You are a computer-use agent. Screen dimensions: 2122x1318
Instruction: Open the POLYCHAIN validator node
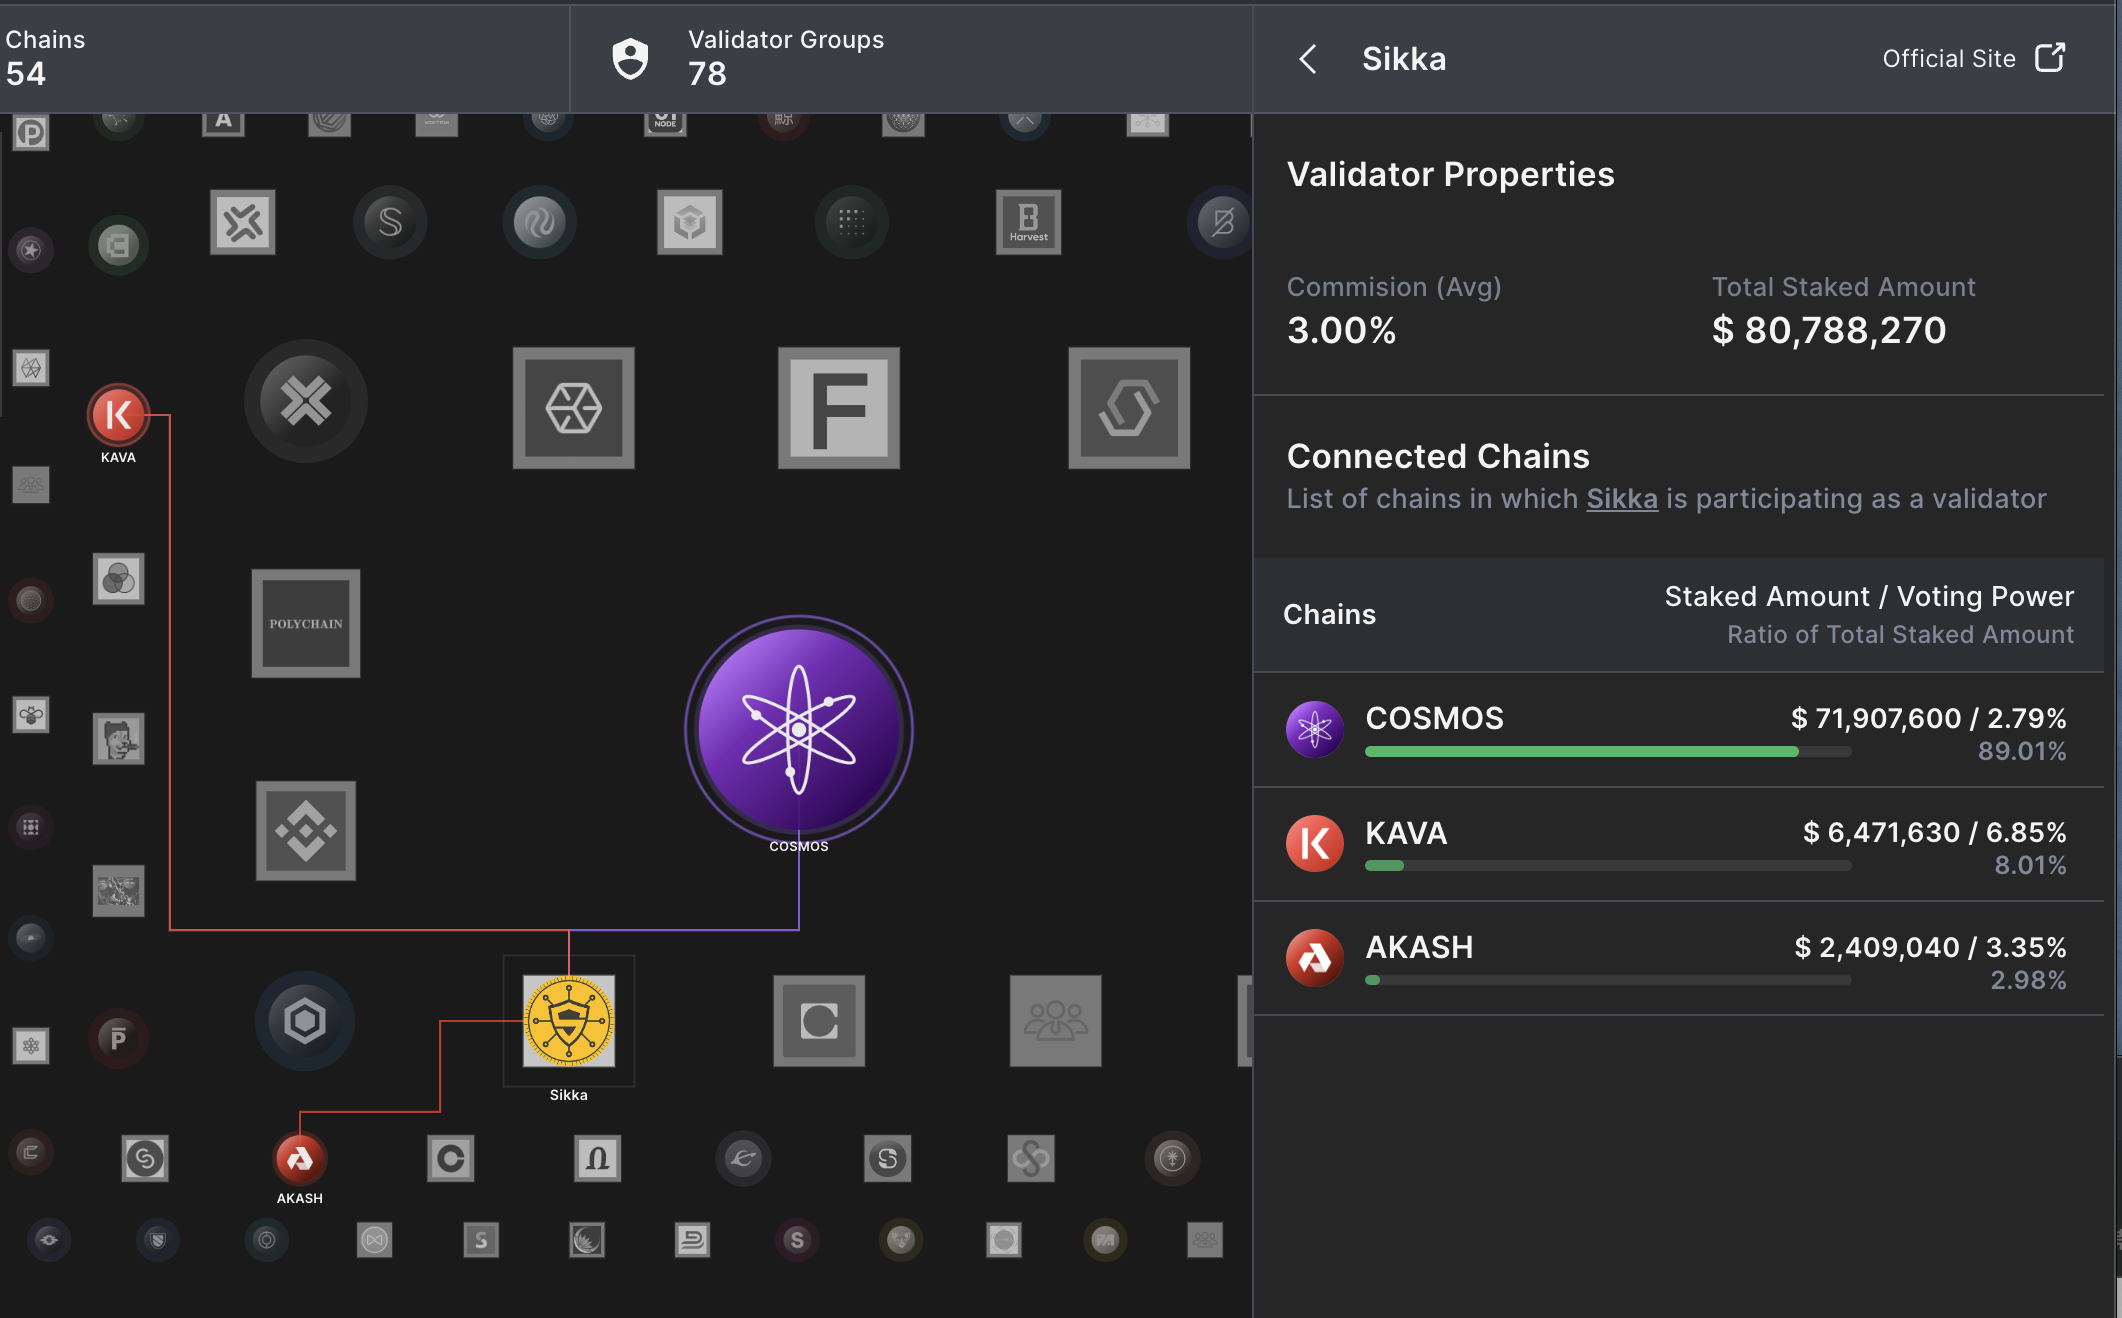coord(305,623)
